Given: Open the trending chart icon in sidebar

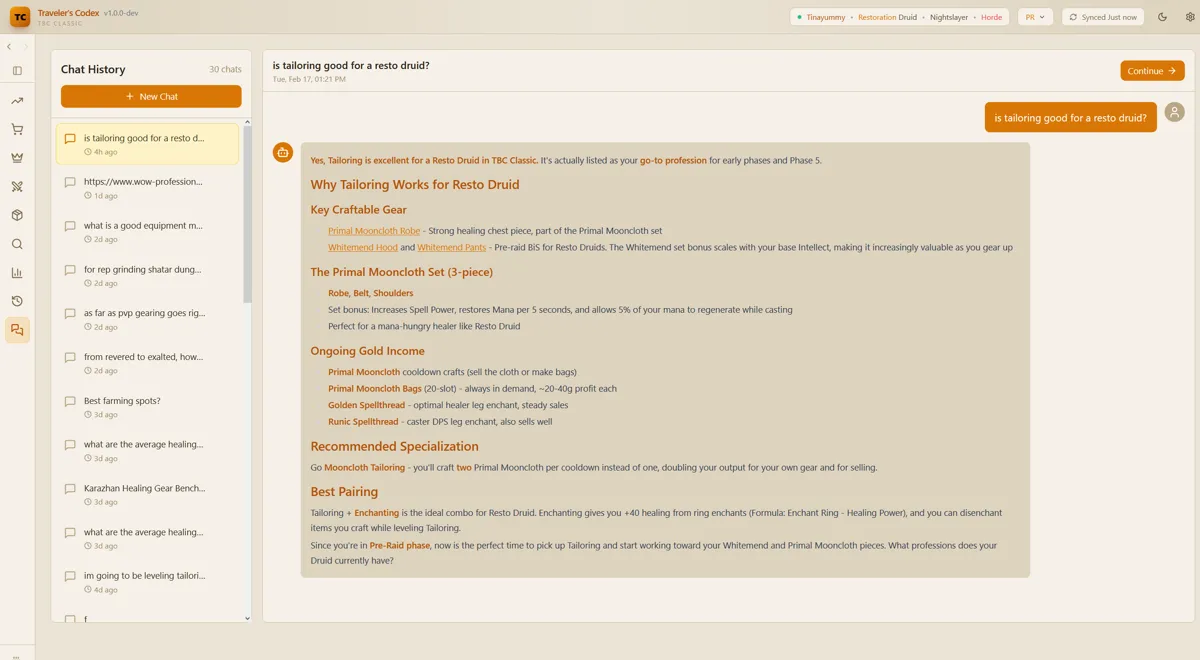Looking at the screenshot, I should click(17, 101).
